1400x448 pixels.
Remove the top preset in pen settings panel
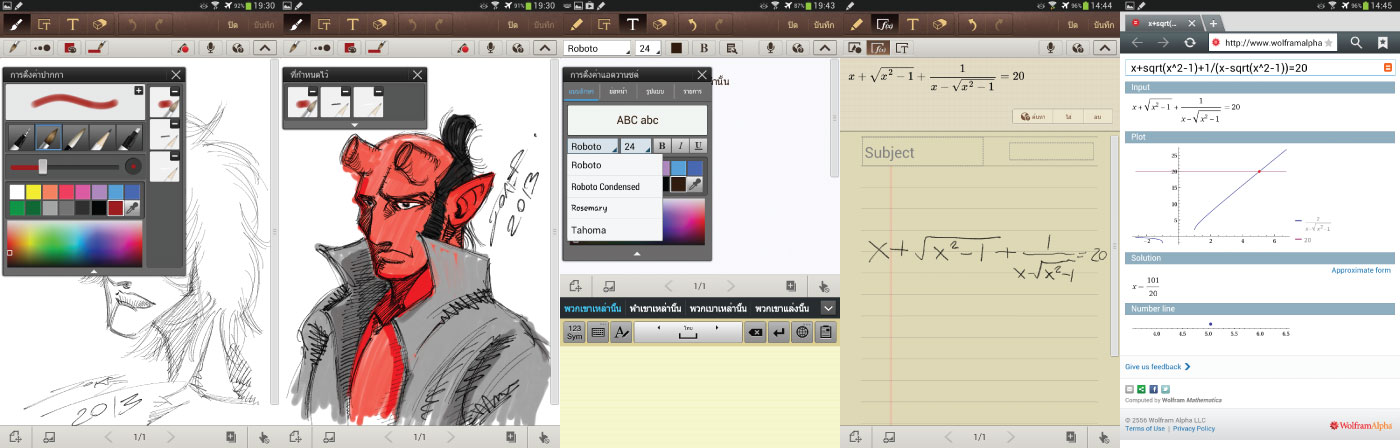pyautogui.click(x=174, y=92)
